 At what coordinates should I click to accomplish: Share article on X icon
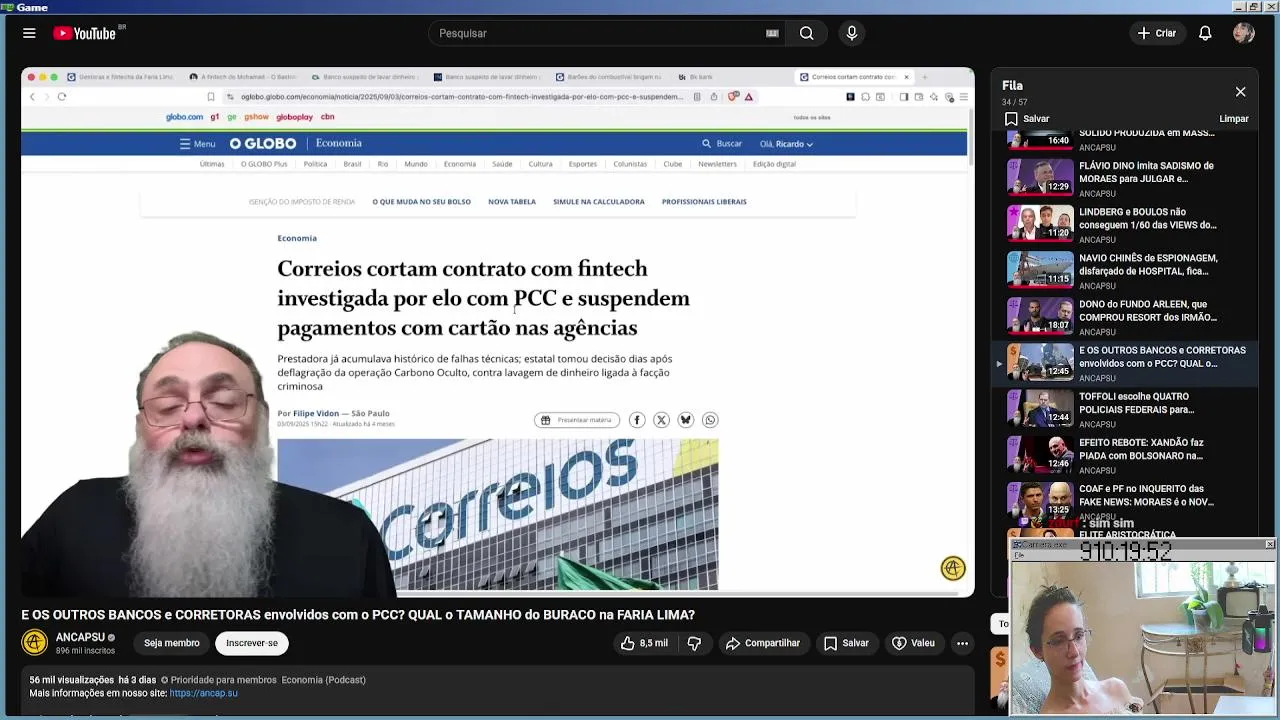[x=661, y=420]
